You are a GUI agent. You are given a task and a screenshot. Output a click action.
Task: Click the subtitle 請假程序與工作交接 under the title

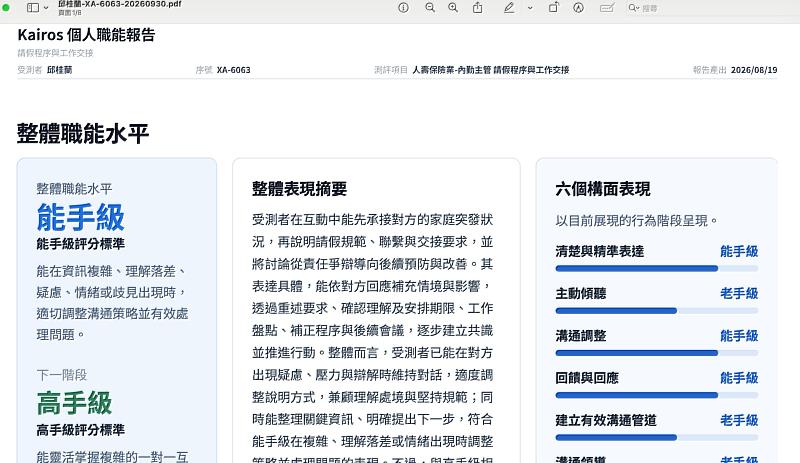click(x=55, y=53)
